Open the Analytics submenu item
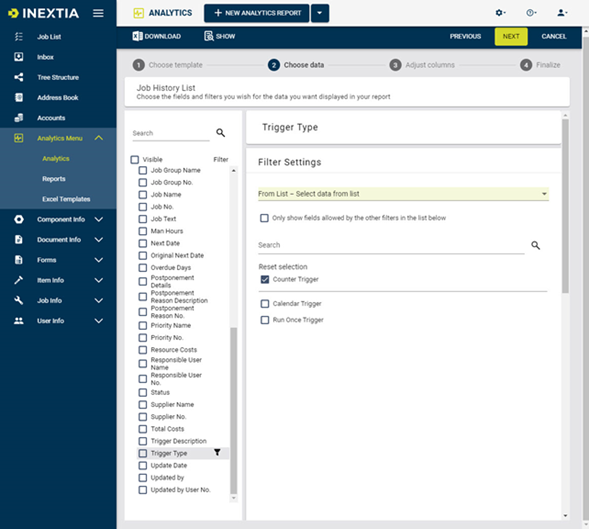Screen dimensions: 589x529 (x=56, y=159)
